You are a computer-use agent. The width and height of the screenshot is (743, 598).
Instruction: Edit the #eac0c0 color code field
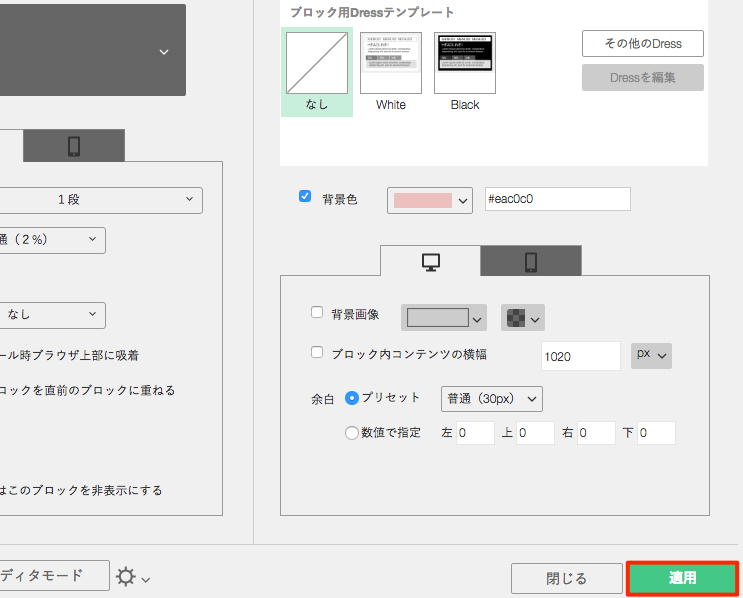(557, 199)
